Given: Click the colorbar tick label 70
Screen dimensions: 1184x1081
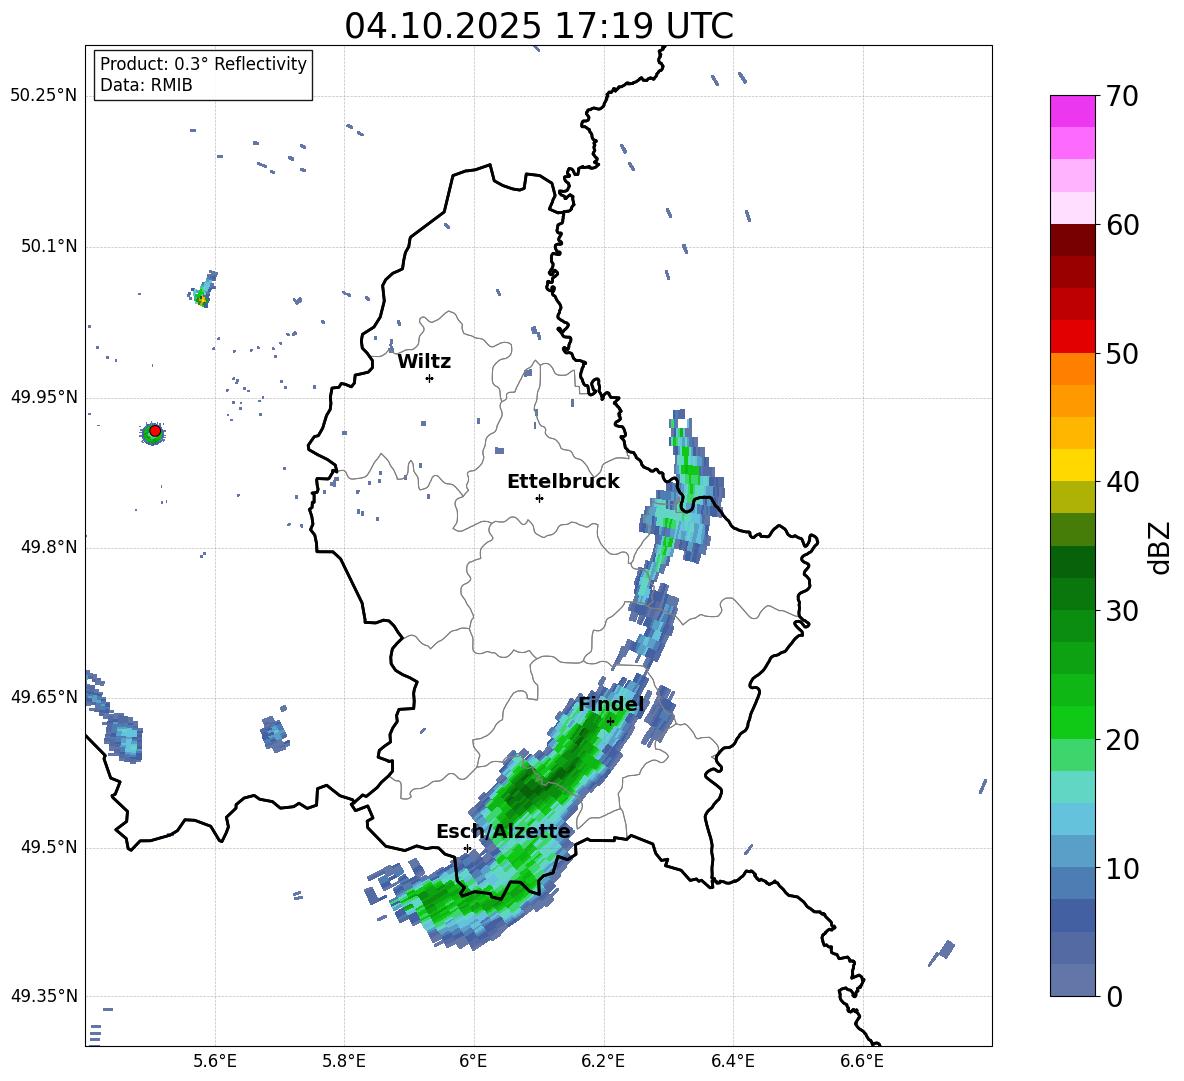Looking at the screenshot, I should (1122, 97).
